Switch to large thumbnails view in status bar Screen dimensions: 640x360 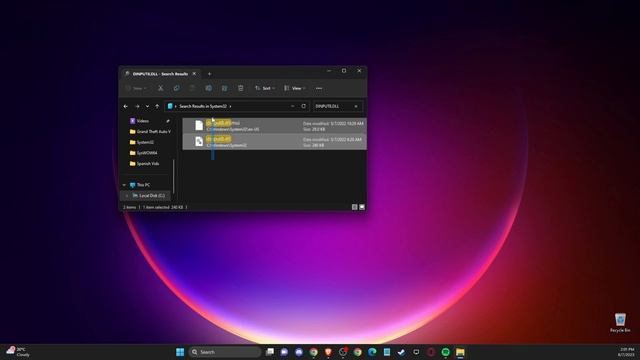click(362, 207)
